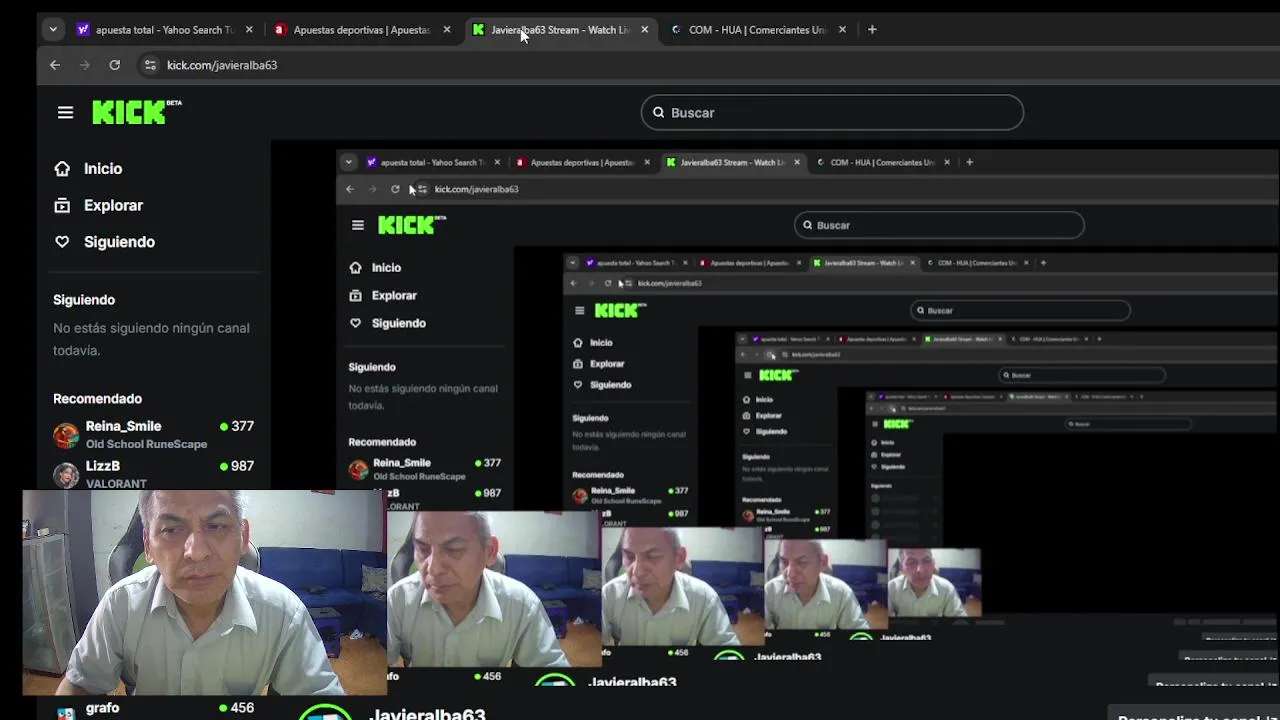1280x720 pixels.
Task: Reload the kick.com page
Action: point(115,65)
